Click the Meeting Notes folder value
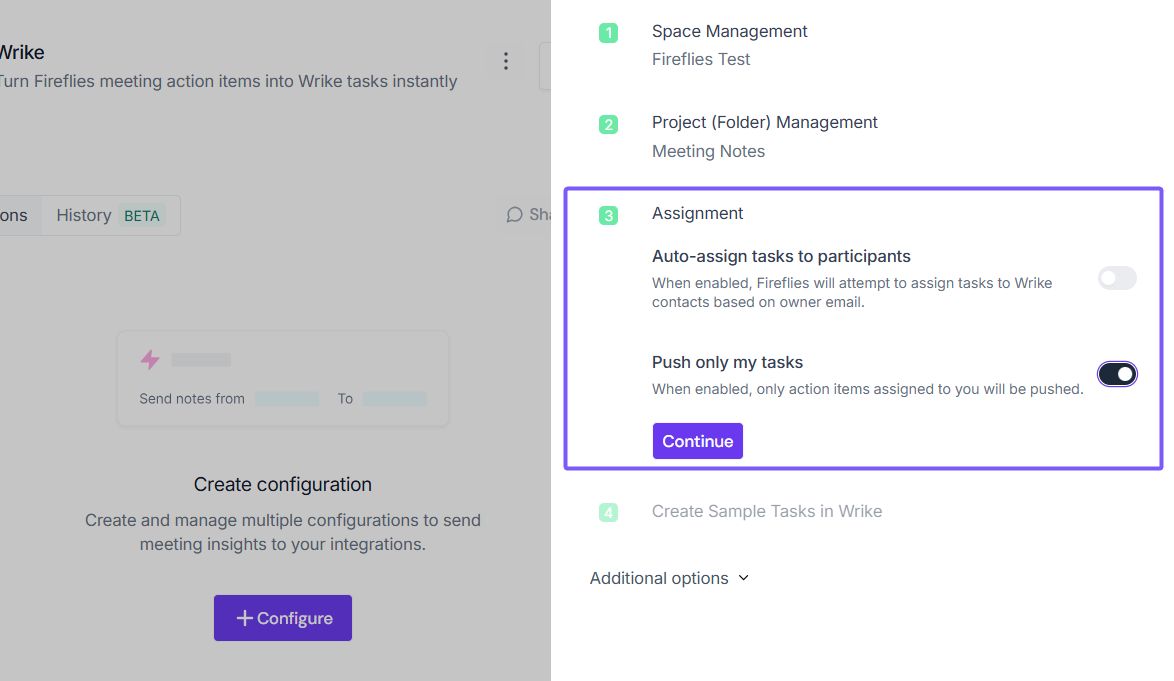The width and height of the screenshot is (1174, 681). click(708, 151)
